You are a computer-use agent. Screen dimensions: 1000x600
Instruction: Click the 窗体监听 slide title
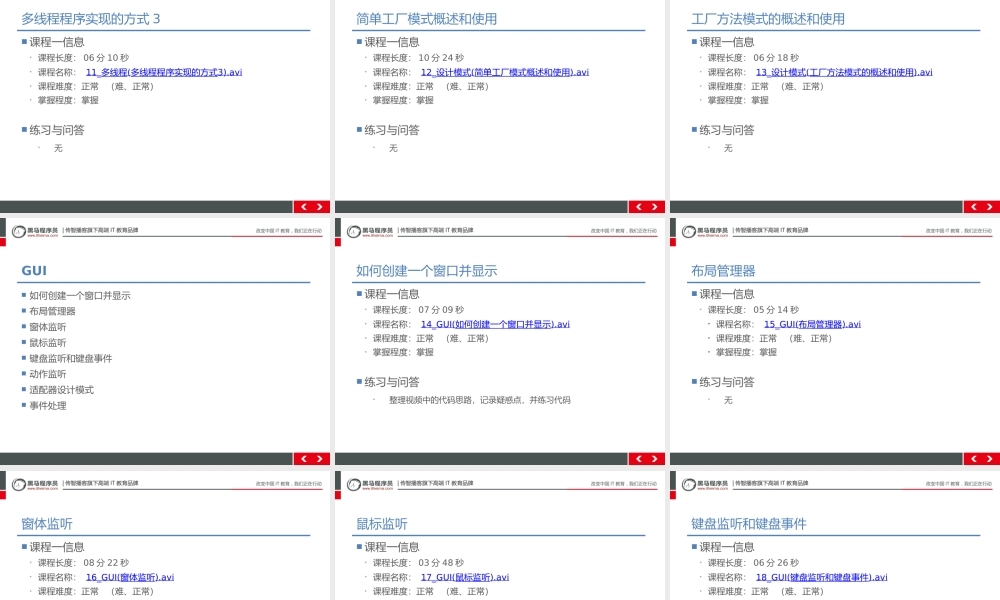(x=47, y=524)
